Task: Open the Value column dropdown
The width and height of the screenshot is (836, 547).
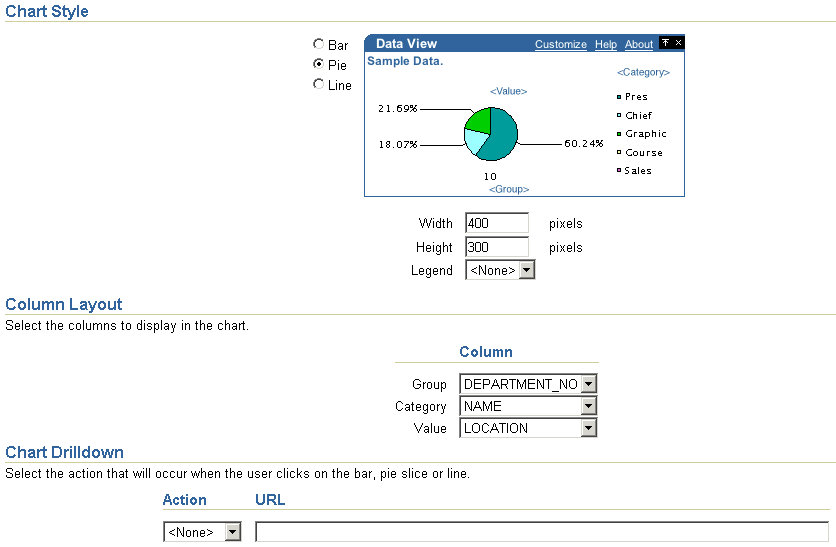Action: 528,428
